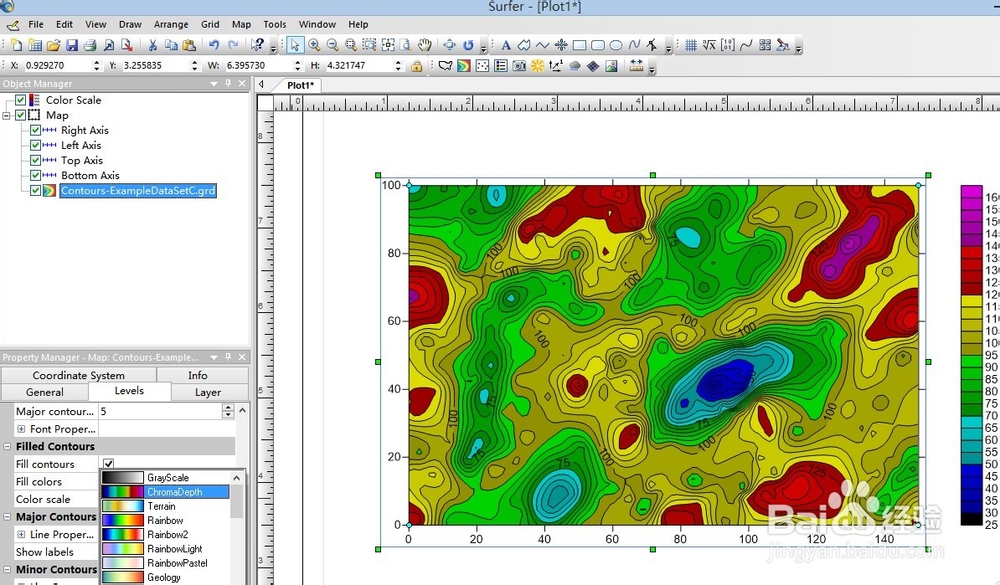The width and height of the screenshot is (1000, 585).
Task: Hide the Left Axis layer
Action: [x=36, y=145]
